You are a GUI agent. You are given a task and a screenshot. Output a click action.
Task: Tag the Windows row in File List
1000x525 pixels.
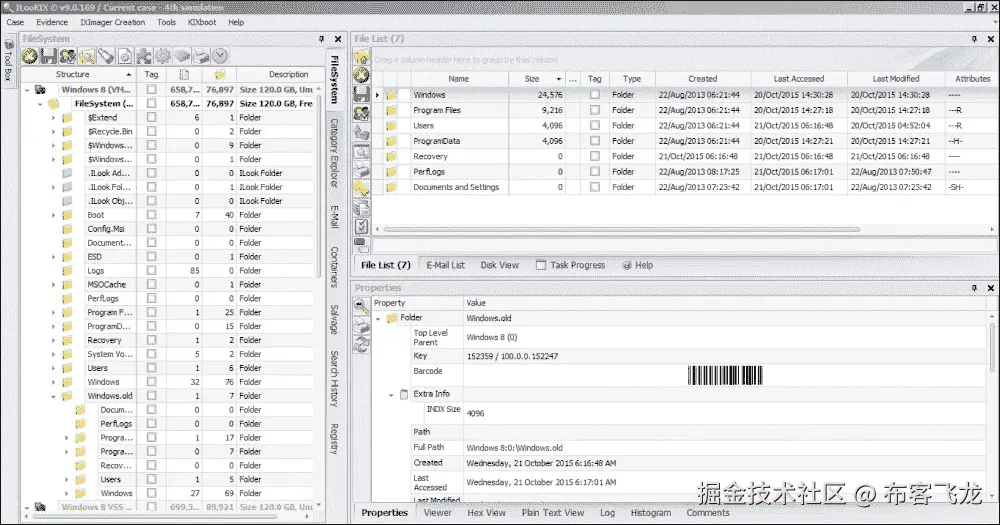(594, 94)
